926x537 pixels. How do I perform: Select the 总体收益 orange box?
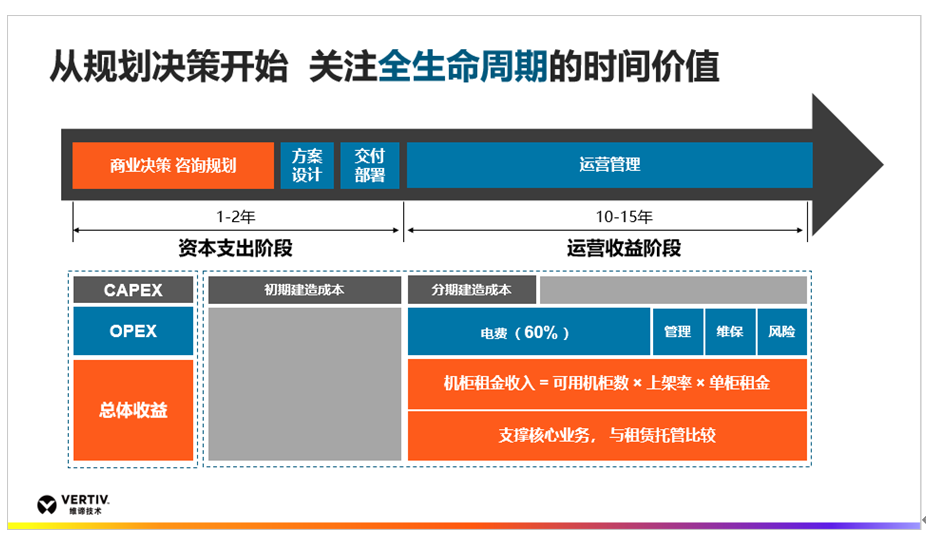(x=133, y=410)
